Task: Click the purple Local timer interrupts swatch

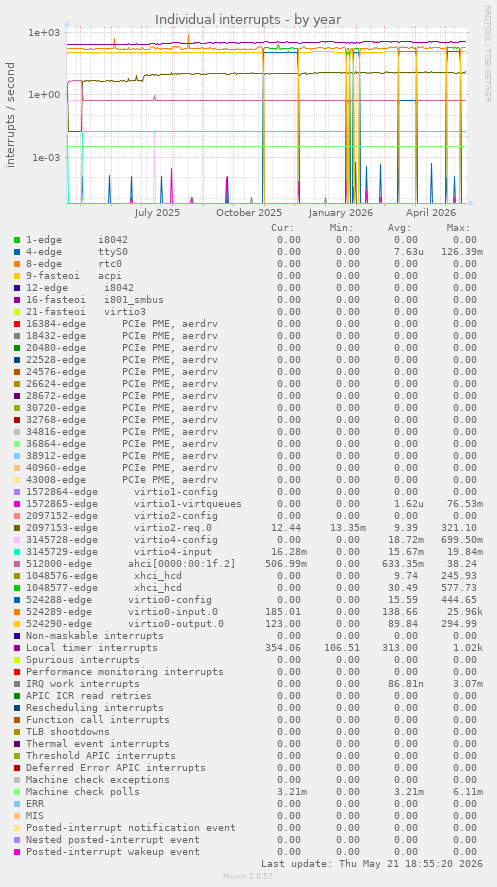Action: [x=17, y=648]
